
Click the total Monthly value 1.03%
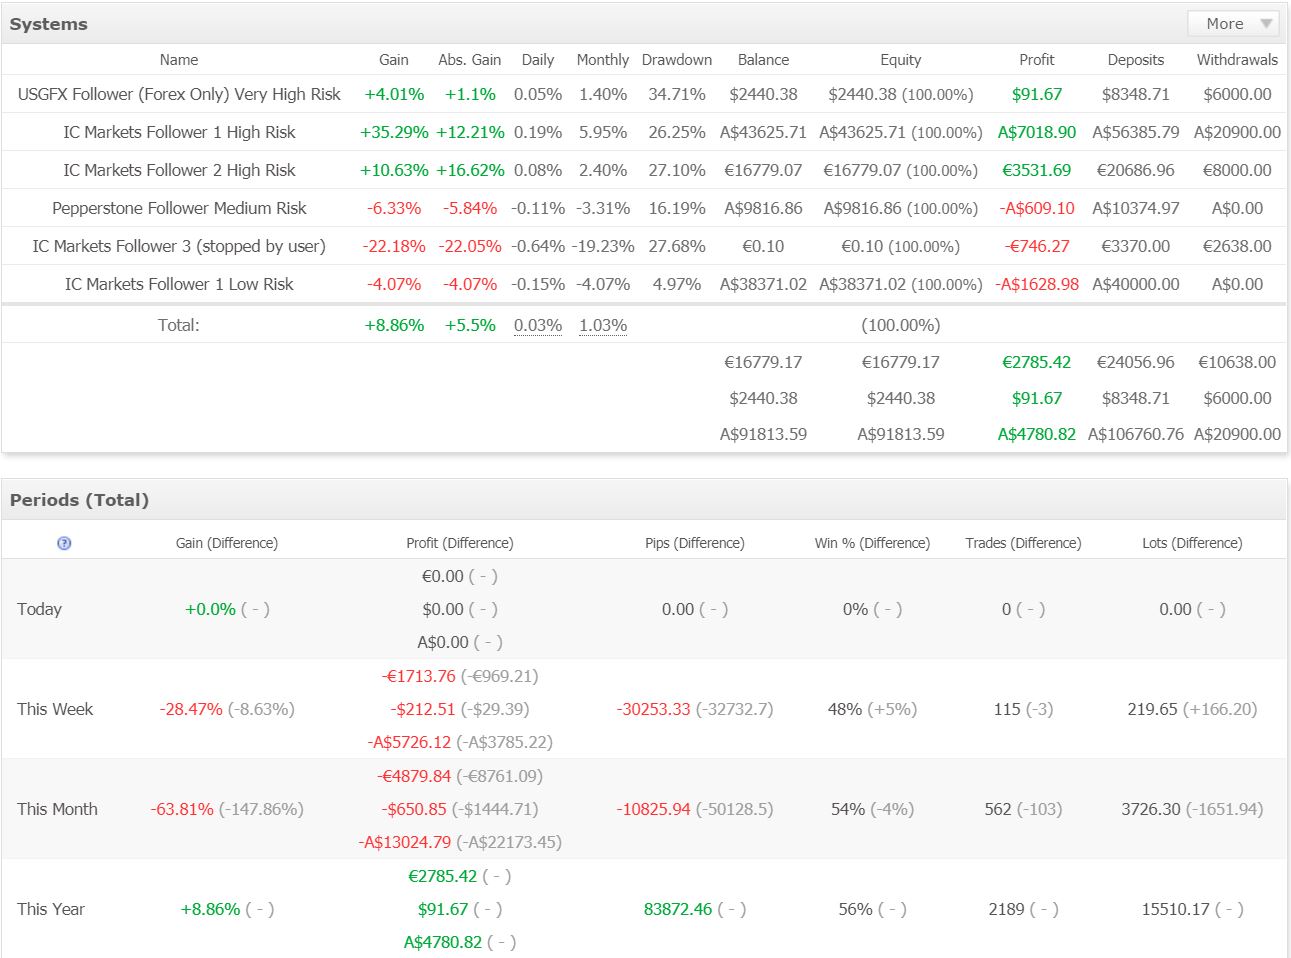point(603,325)
